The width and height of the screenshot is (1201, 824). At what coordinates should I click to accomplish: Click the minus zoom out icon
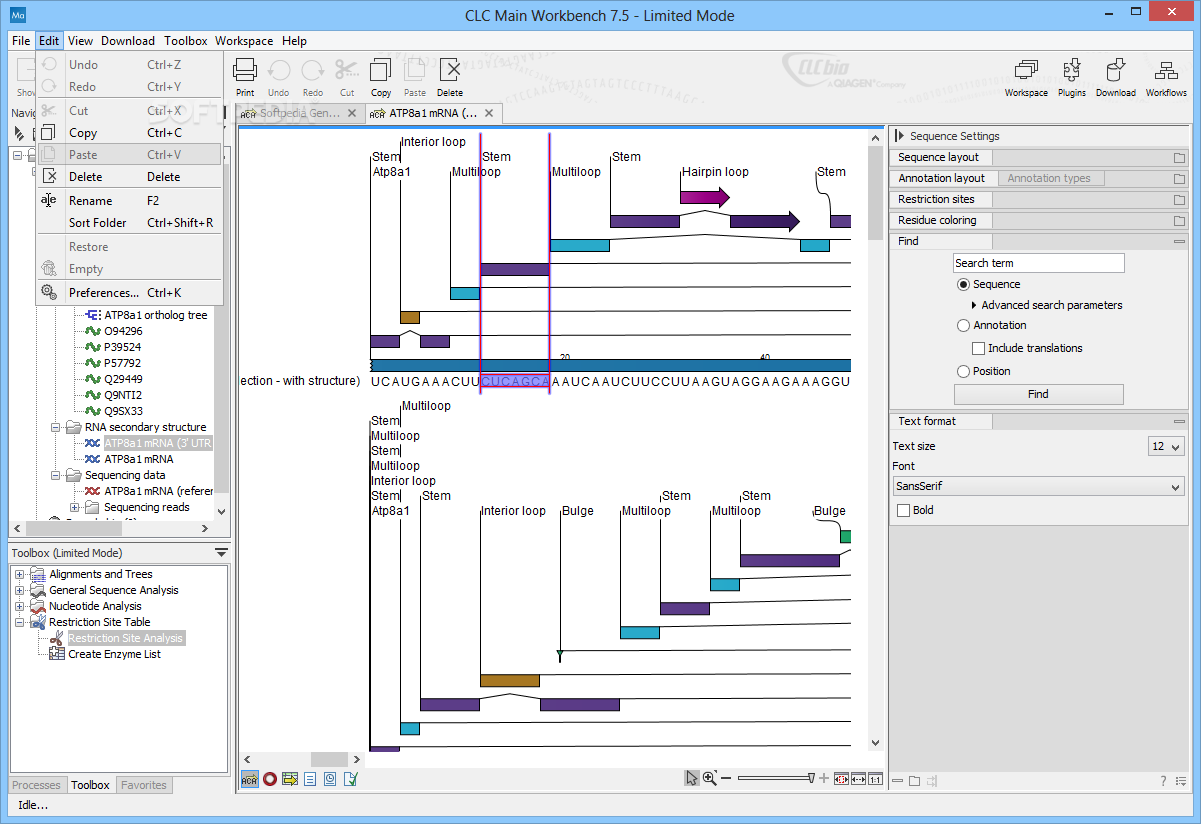726,778
